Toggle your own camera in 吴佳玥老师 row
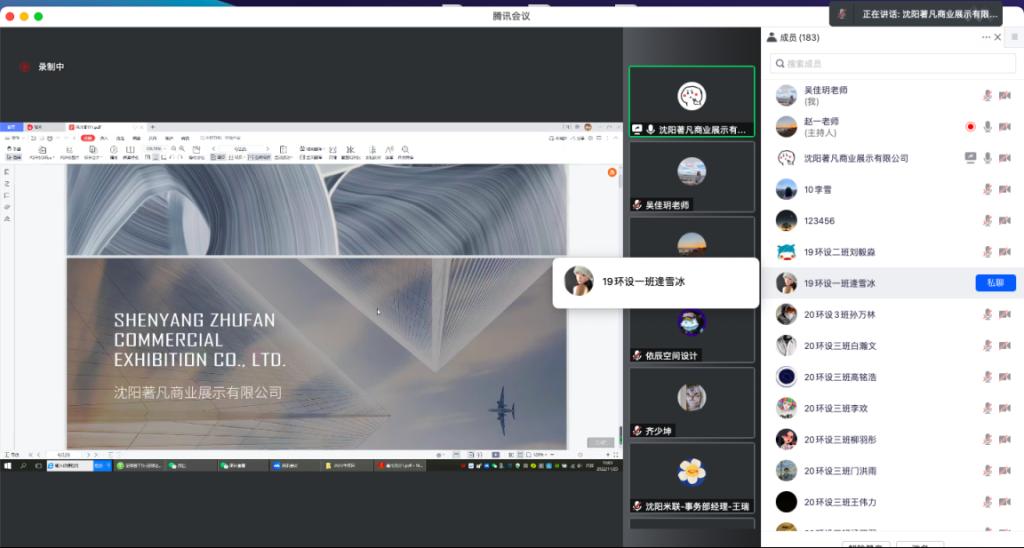Image resolution: width=1024 pixels, height=548 pixels. 1004,95
